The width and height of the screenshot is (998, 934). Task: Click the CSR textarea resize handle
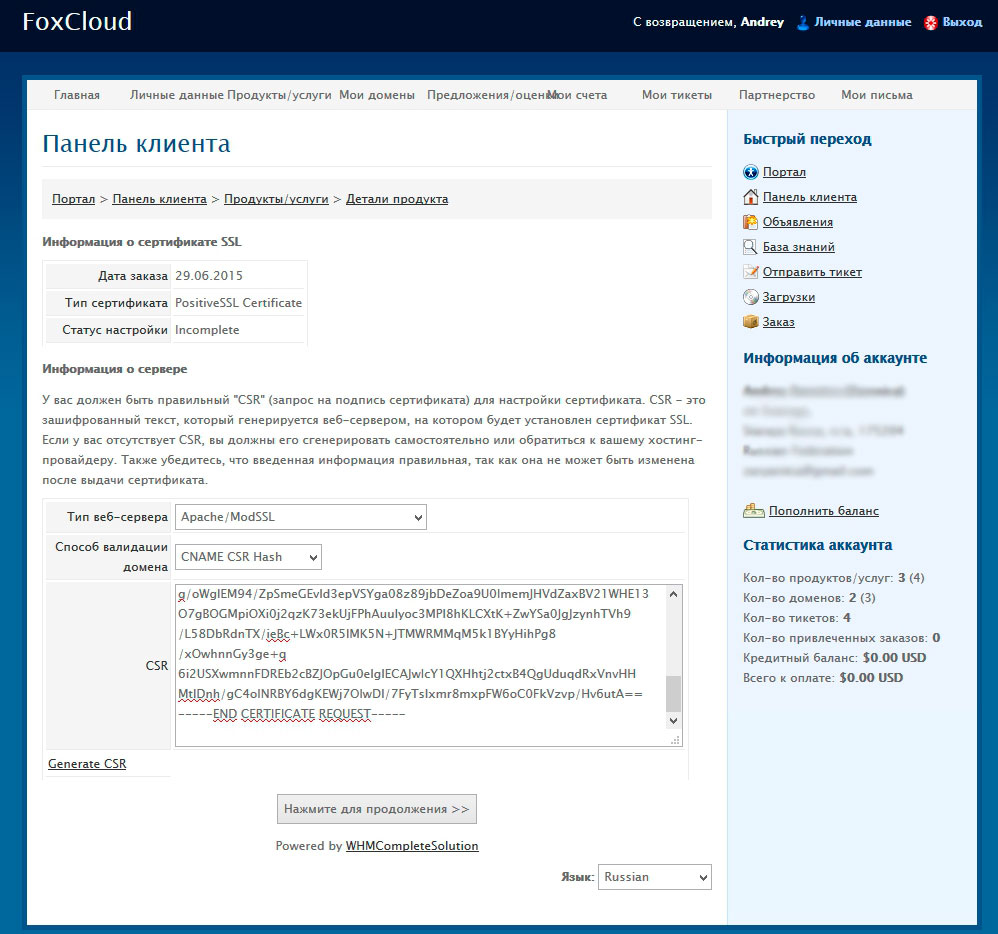[675, 739]
